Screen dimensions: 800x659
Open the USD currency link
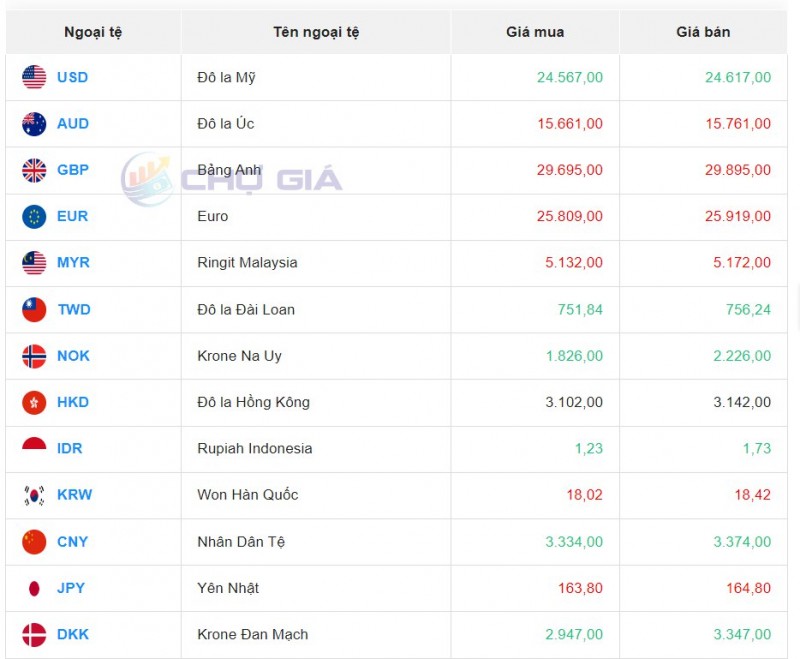point(72,77)
